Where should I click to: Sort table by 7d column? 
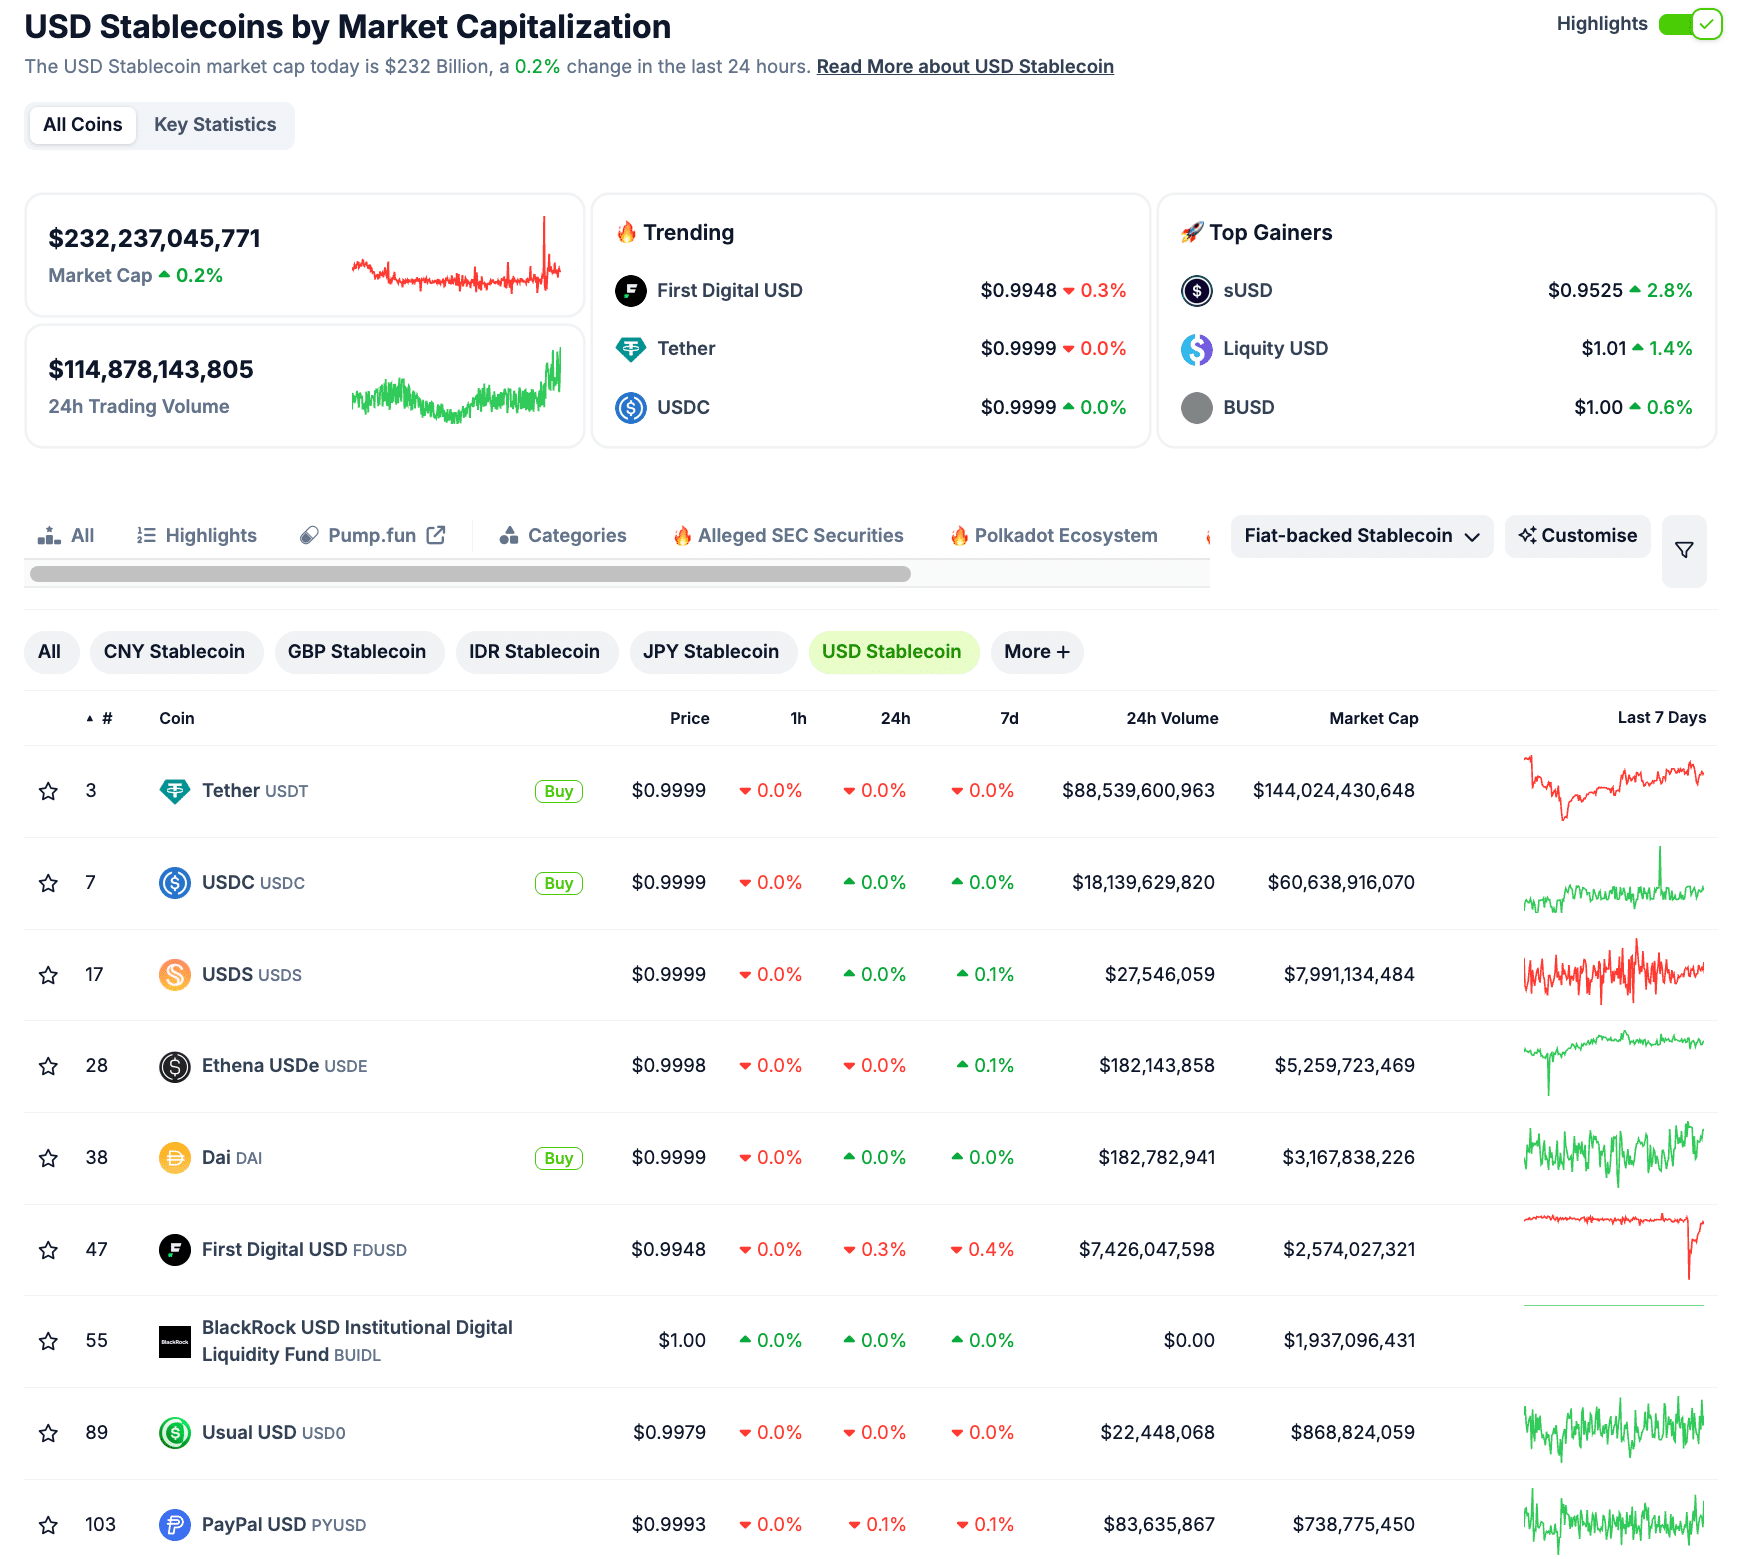1009,719
